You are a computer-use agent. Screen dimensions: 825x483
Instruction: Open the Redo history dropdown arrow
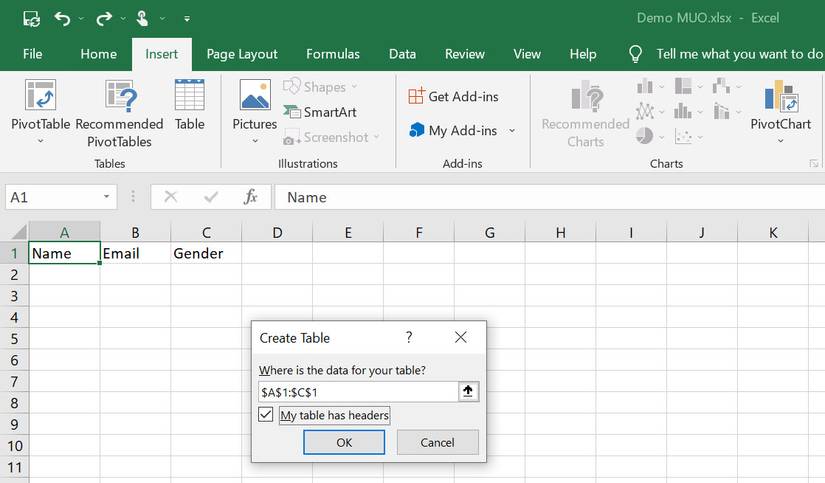pos(123,19)
